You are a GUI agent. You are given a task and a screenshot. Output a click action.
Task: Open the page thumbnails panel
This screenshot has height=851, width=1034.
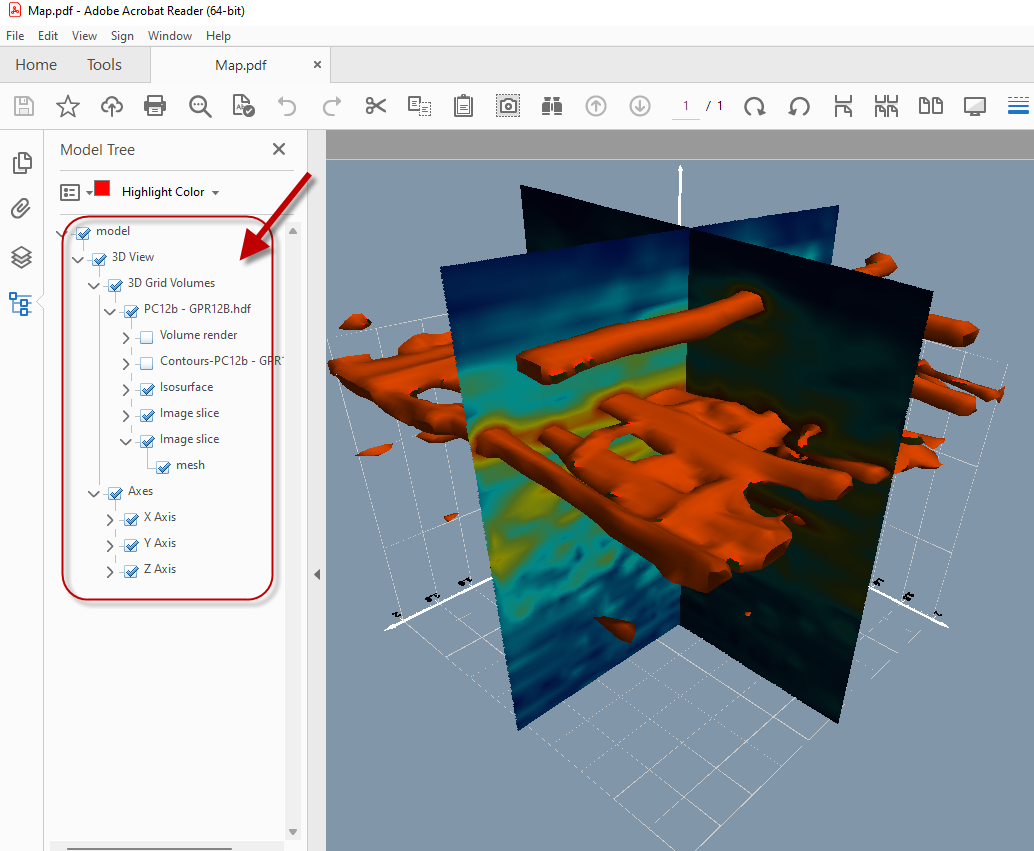click(x=21, y=163)
